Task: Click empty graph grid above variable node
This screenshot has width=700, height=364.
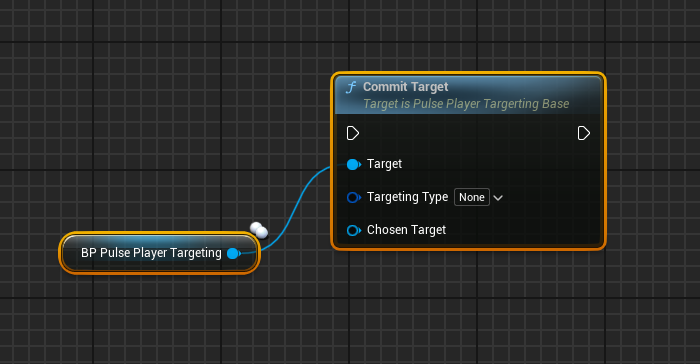Action: coord(156,134)
